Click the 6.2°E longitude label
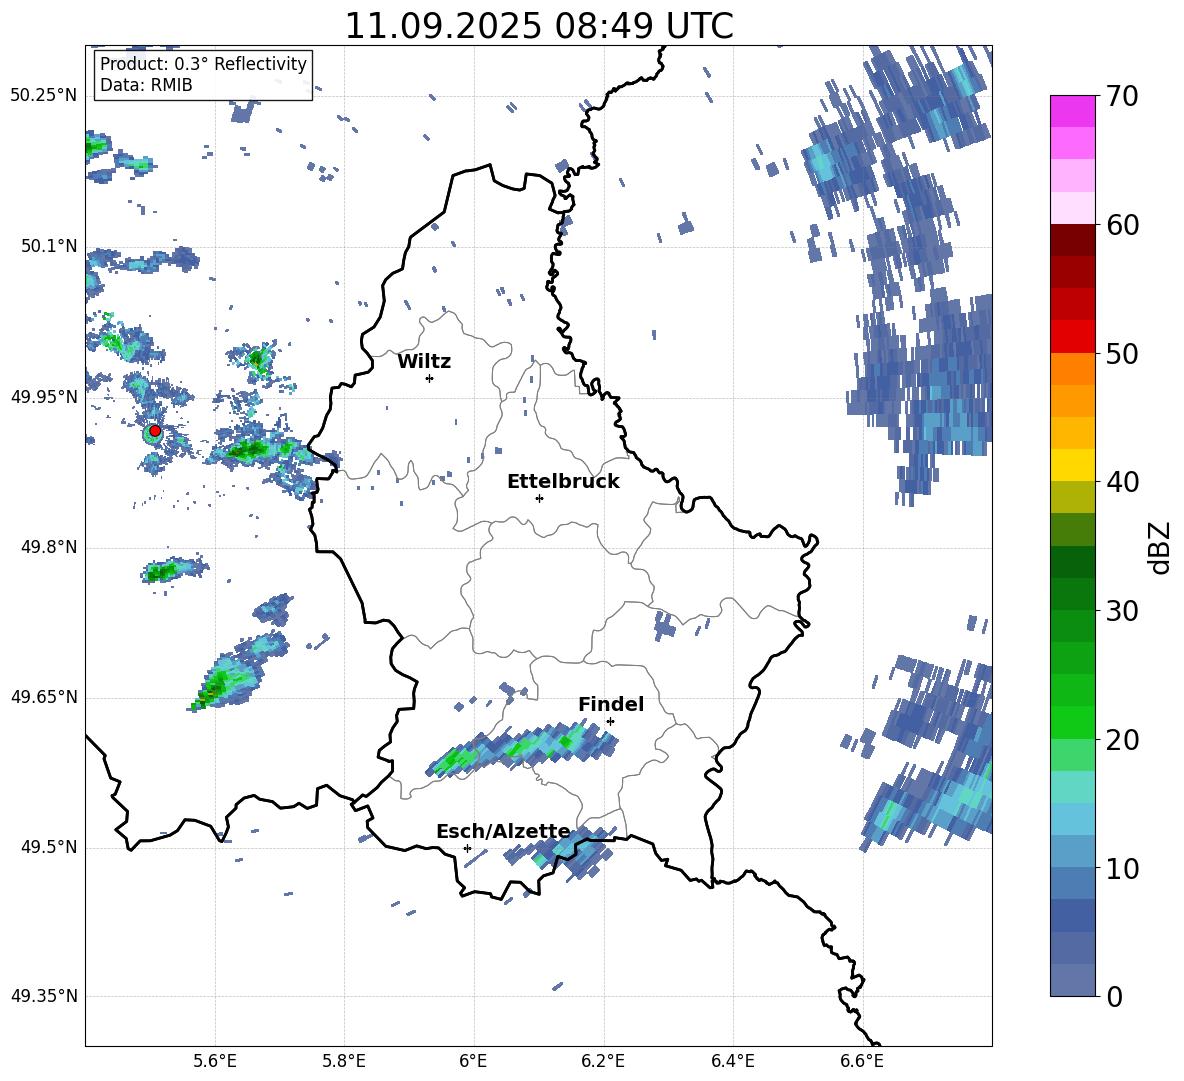Screen dimensions: 1184x1081 point(603,1061)
